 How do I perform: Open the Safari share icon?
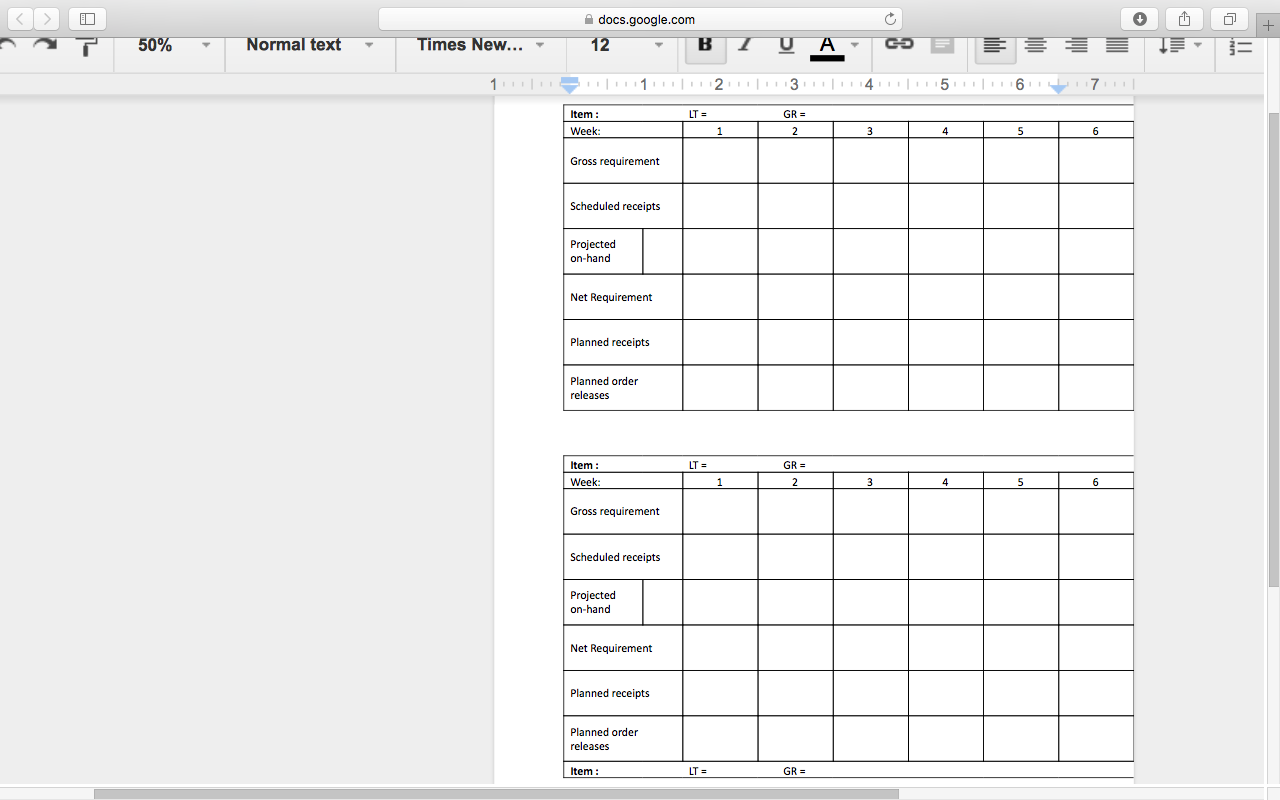tap(1184, 19)
